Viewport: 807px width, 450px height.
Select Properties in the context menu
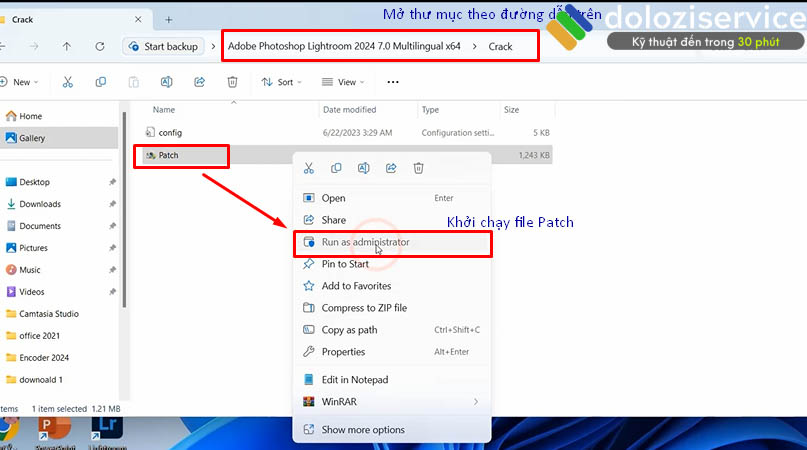[343, 352]
